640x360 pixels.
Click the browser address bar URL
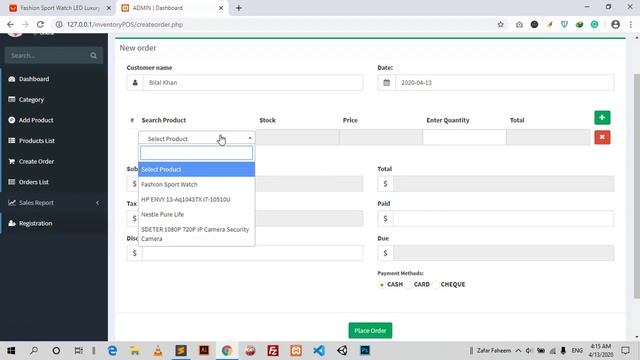coord(125,24)
